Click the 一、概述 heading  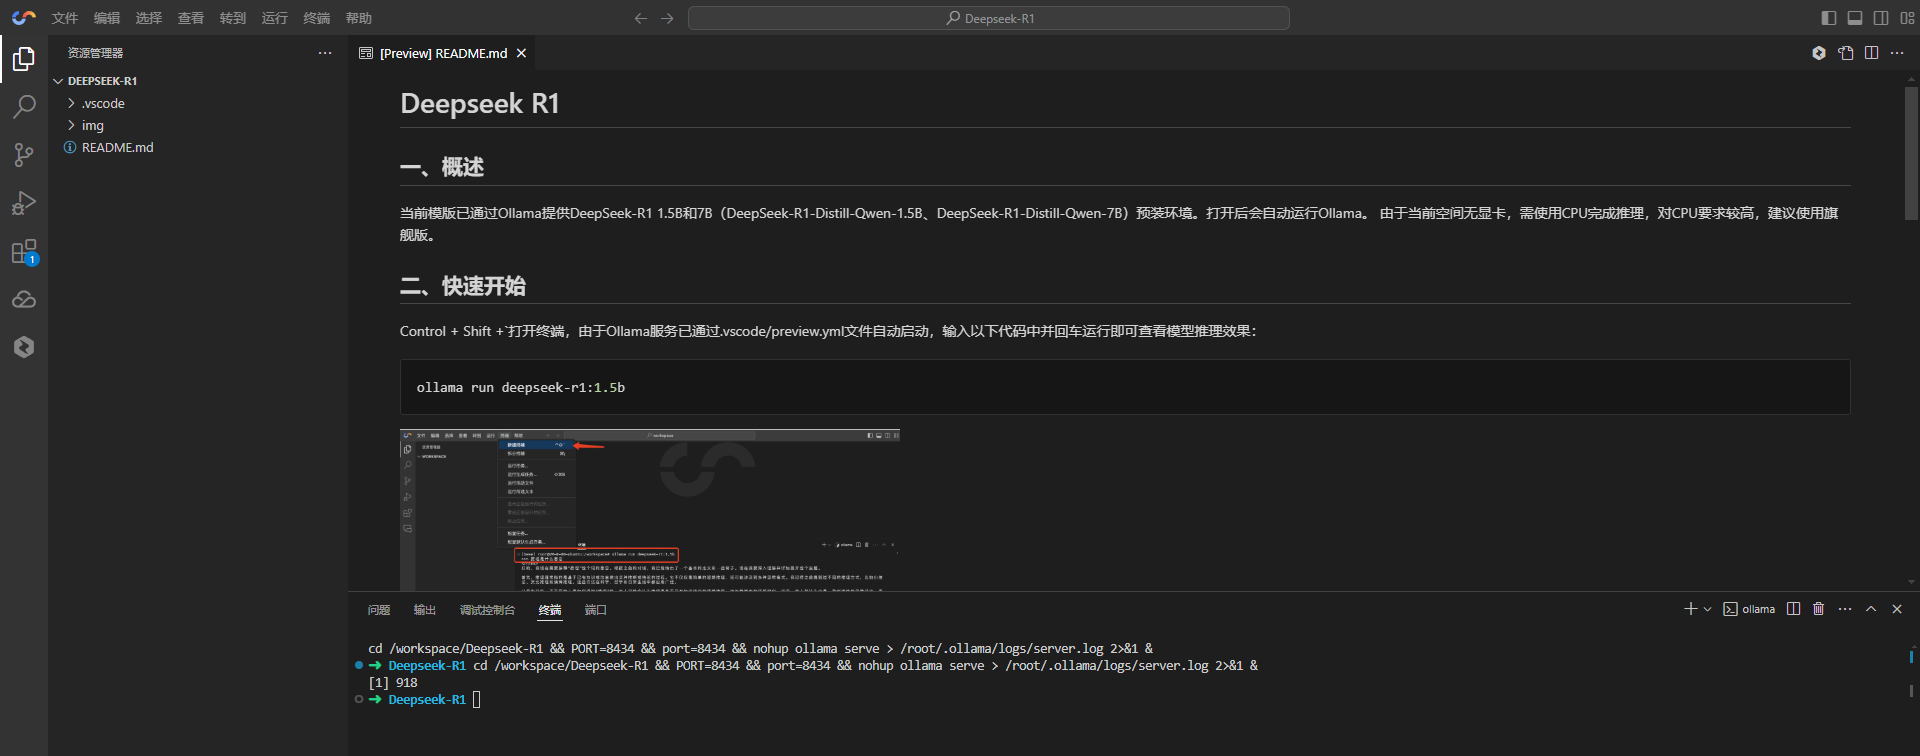pyautogui.click(x=442, y=167)
